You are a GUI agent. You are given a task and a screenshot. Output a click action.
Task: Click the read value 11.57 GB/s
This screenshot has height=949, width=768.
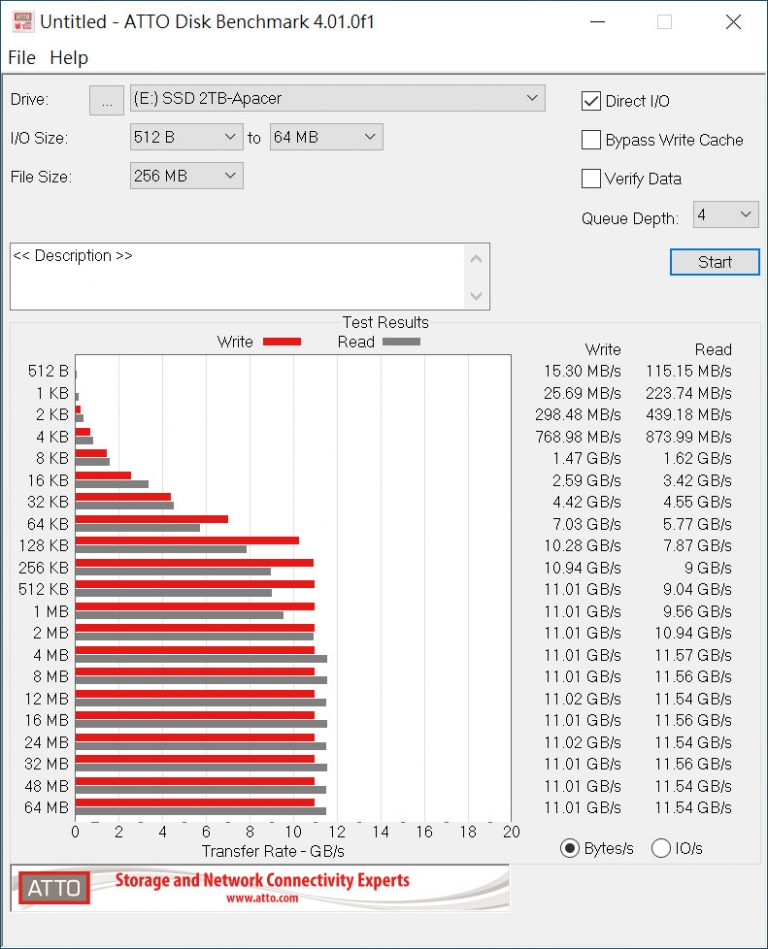pos(693,655)
